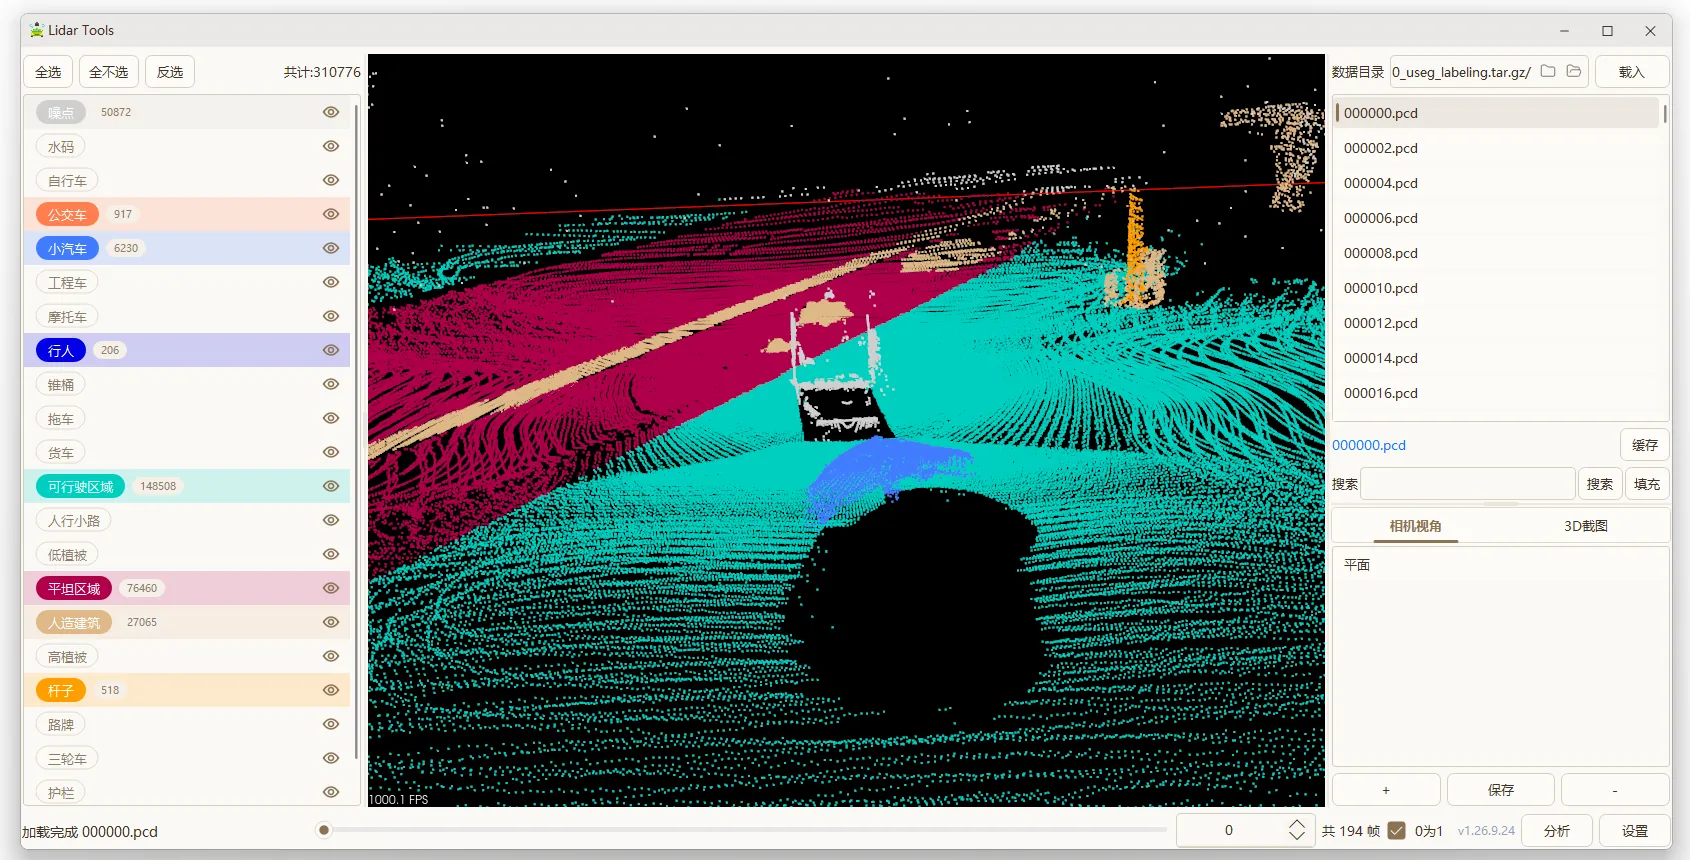
Task: Open the 分析 panel
Action: (1557, 831)
